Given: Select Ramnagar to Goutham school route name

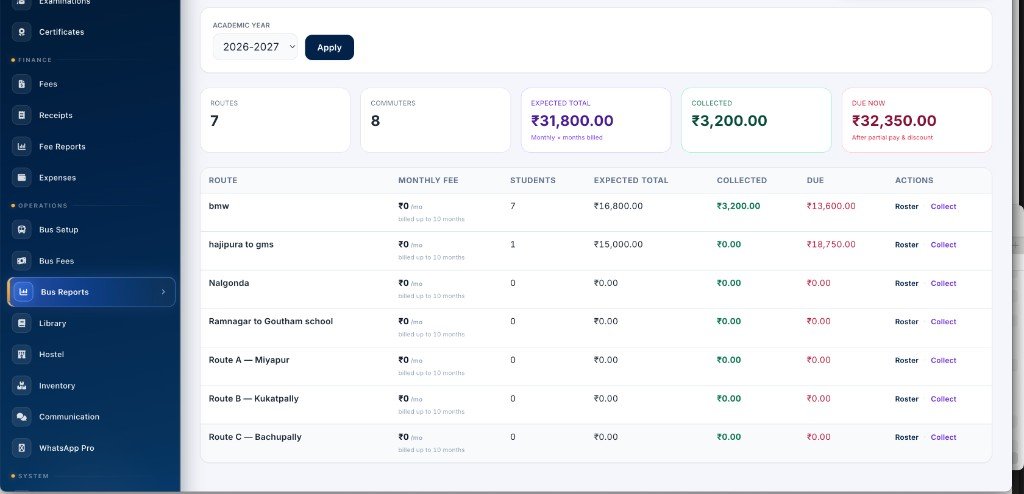Looking at the screenshot, I should (270, 321).
